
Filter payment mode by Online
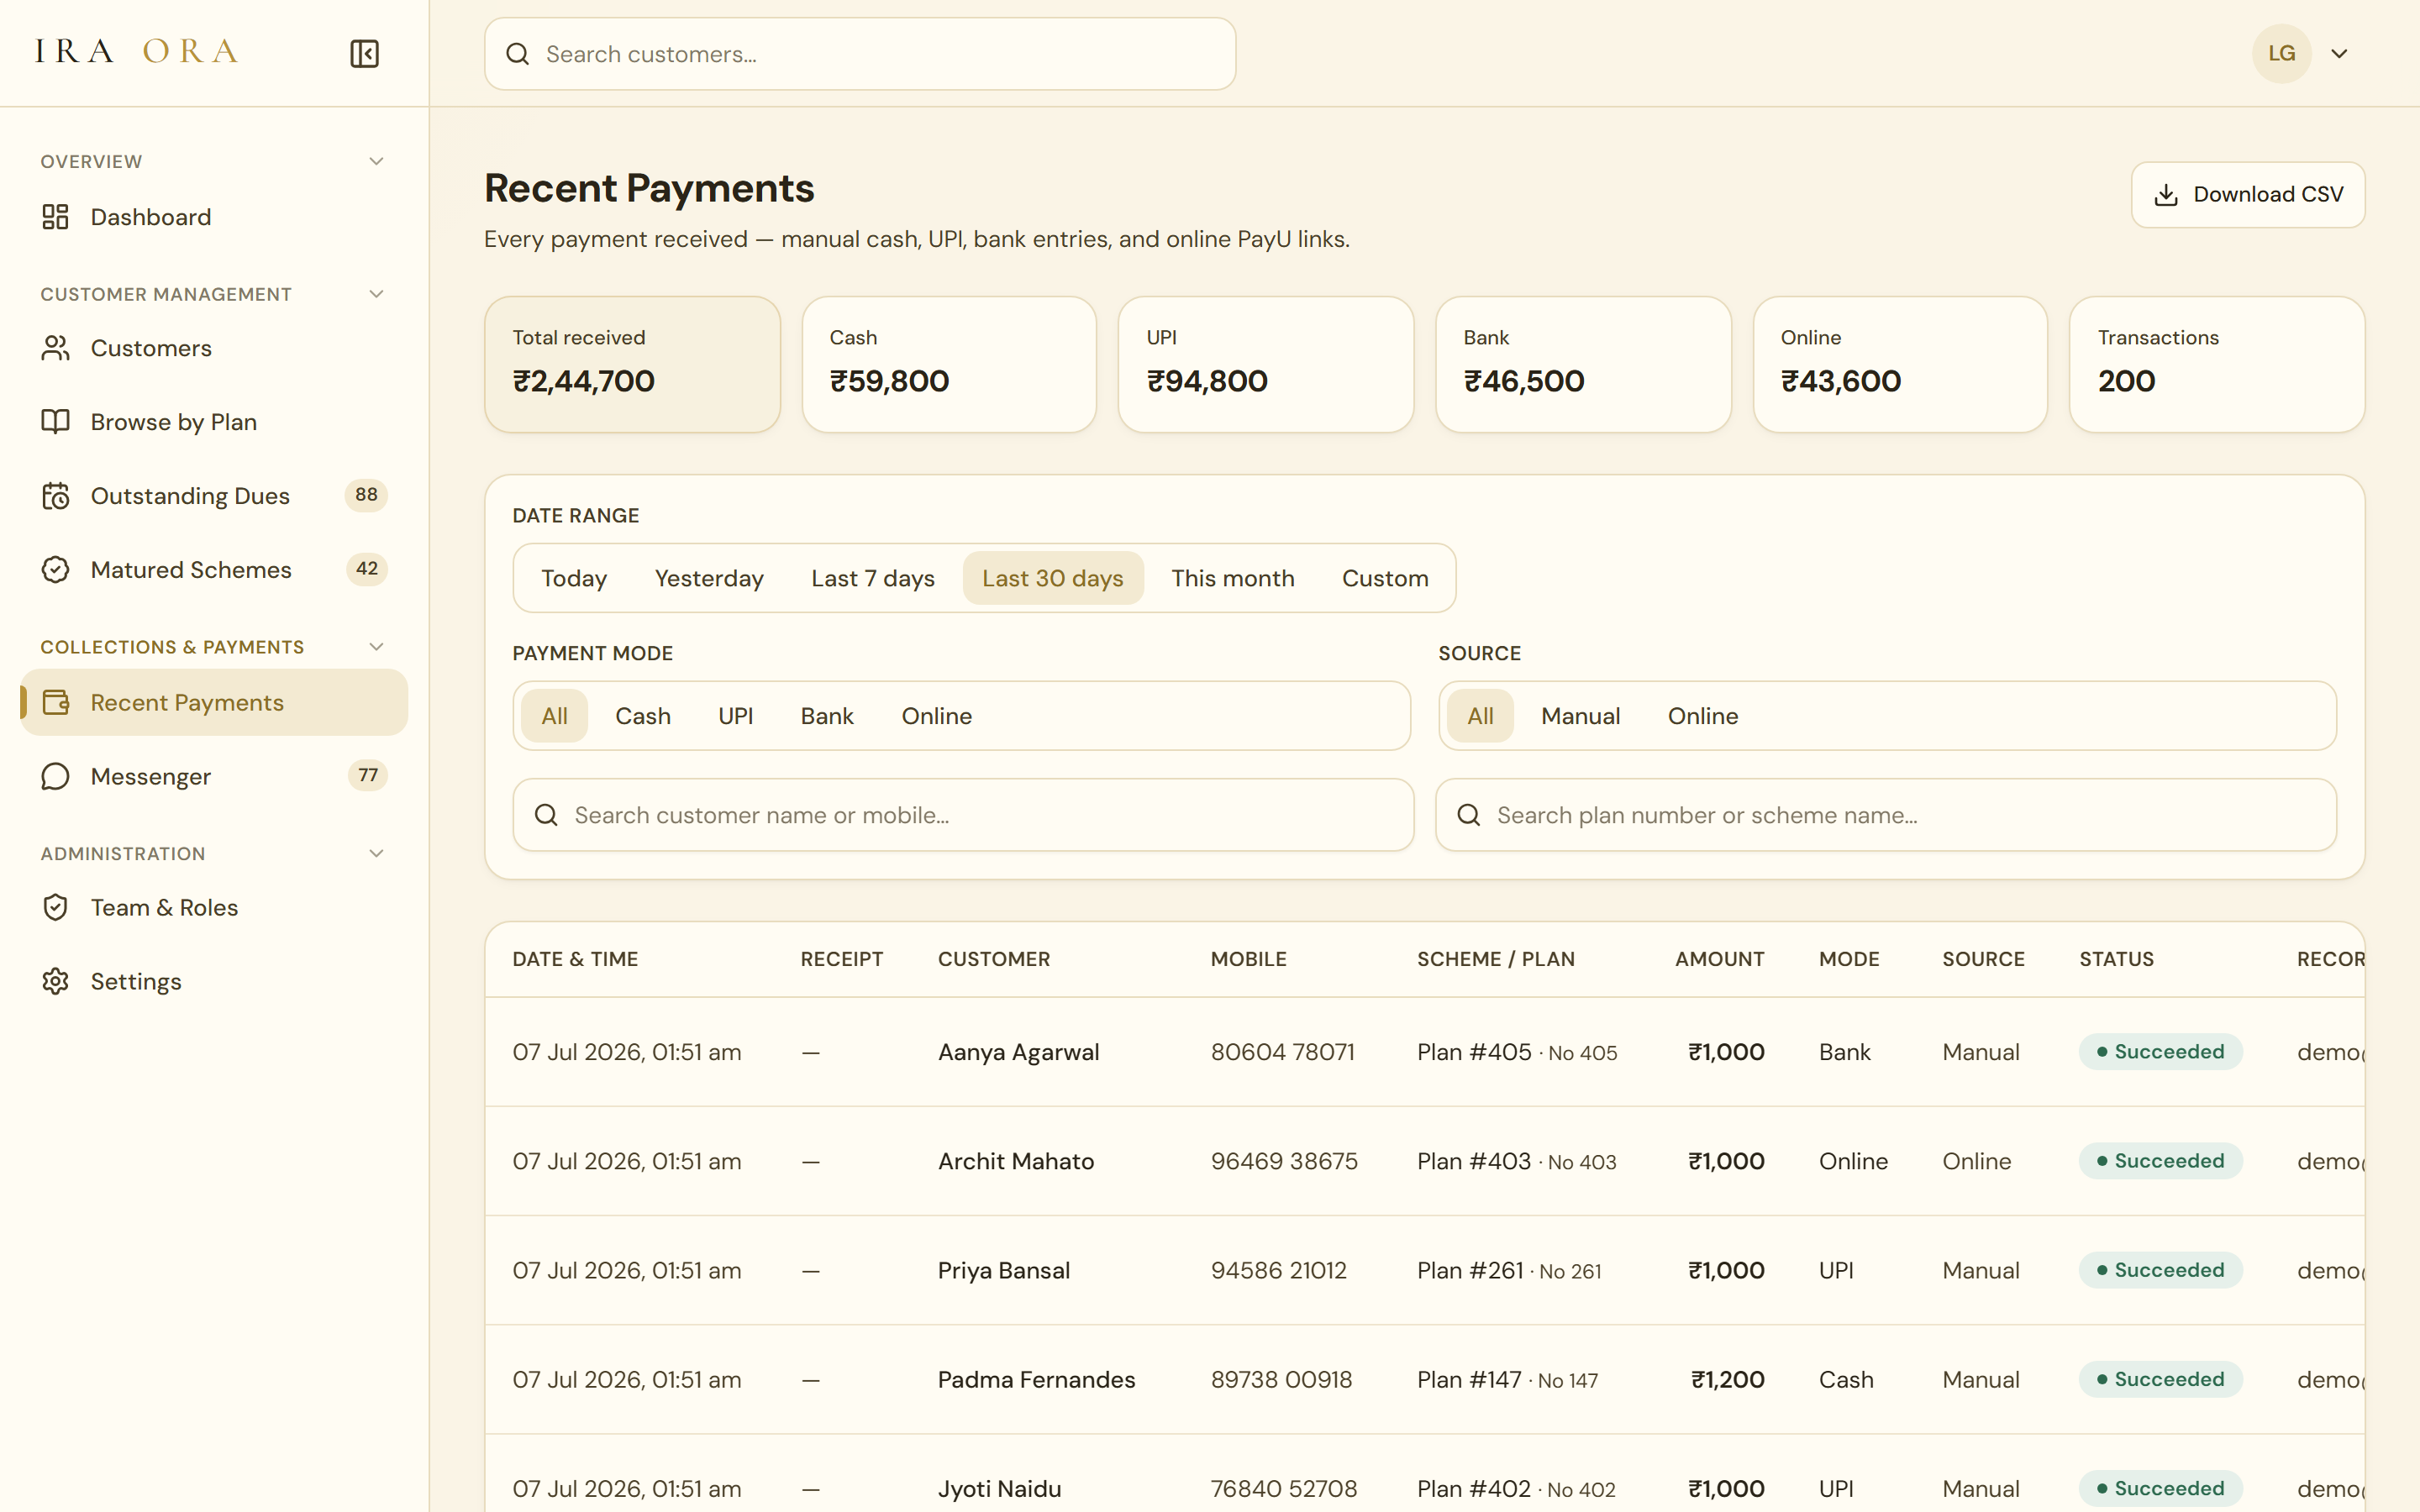click(937, 716)
